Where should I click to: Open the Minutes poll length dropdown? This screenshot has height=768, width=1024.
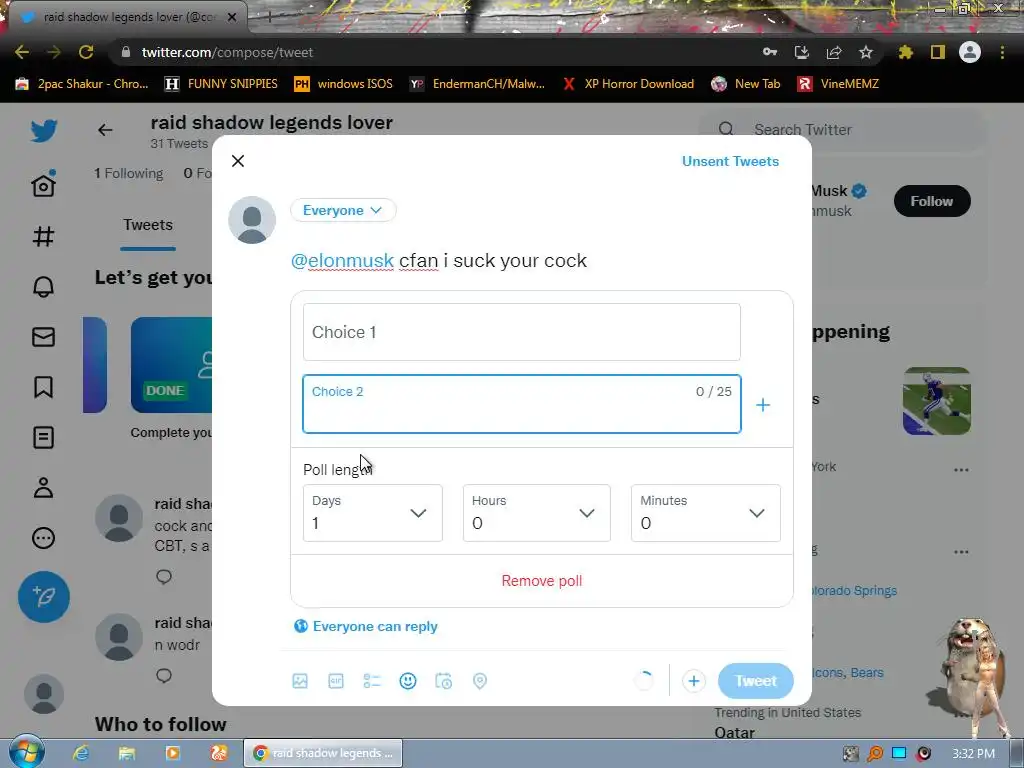(x=706, y=513)
